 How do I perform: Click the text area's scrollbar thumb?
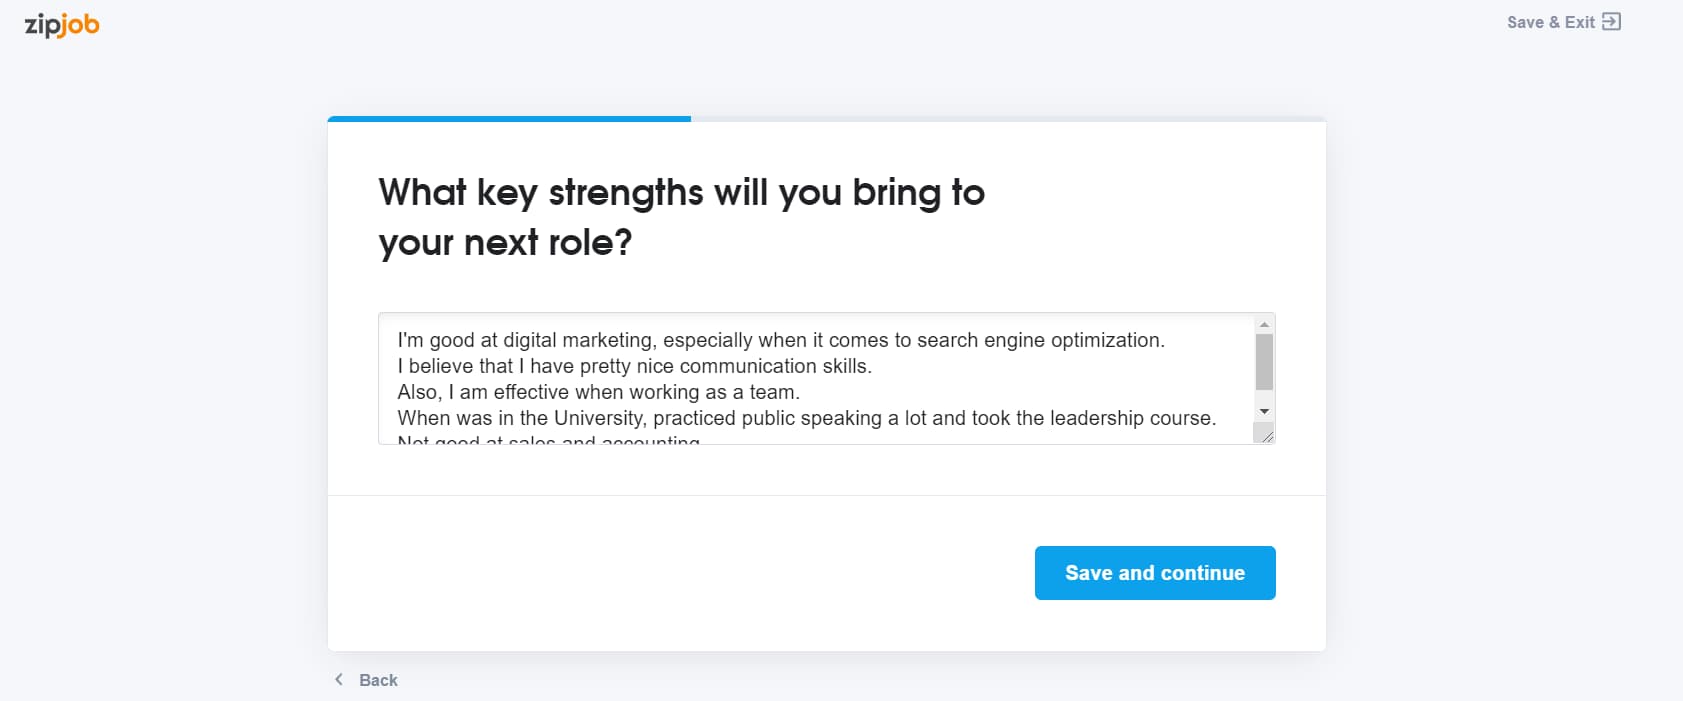click(1264, 362)
